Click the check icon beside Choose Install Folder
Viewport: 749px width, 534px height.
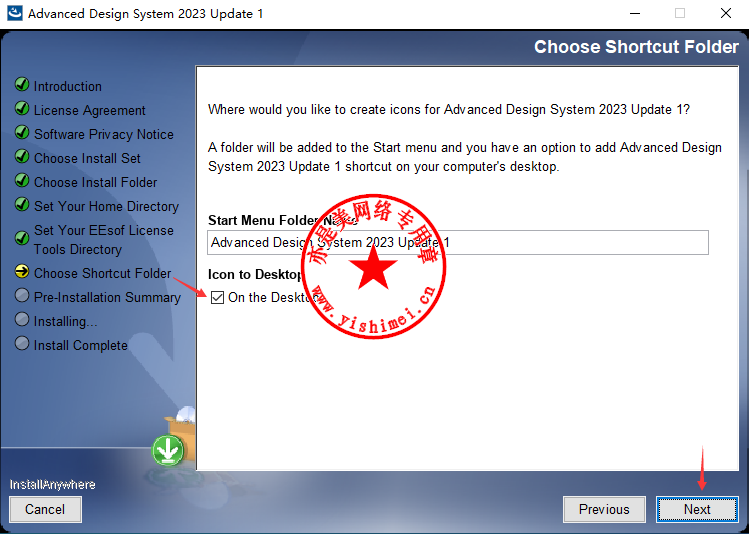[22, 181]
